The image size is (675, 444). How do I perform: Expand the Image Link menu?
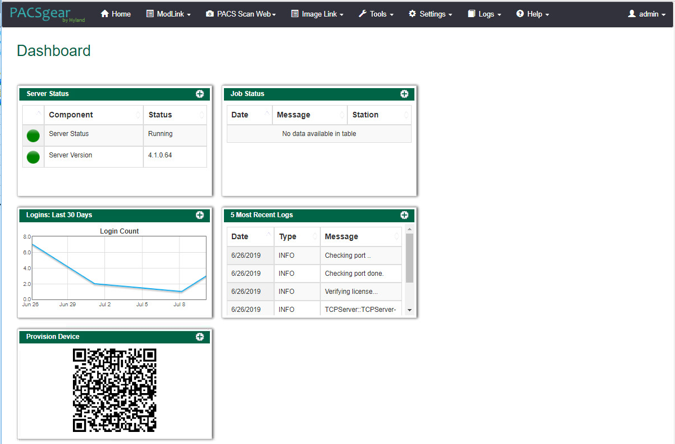[316, 14]
